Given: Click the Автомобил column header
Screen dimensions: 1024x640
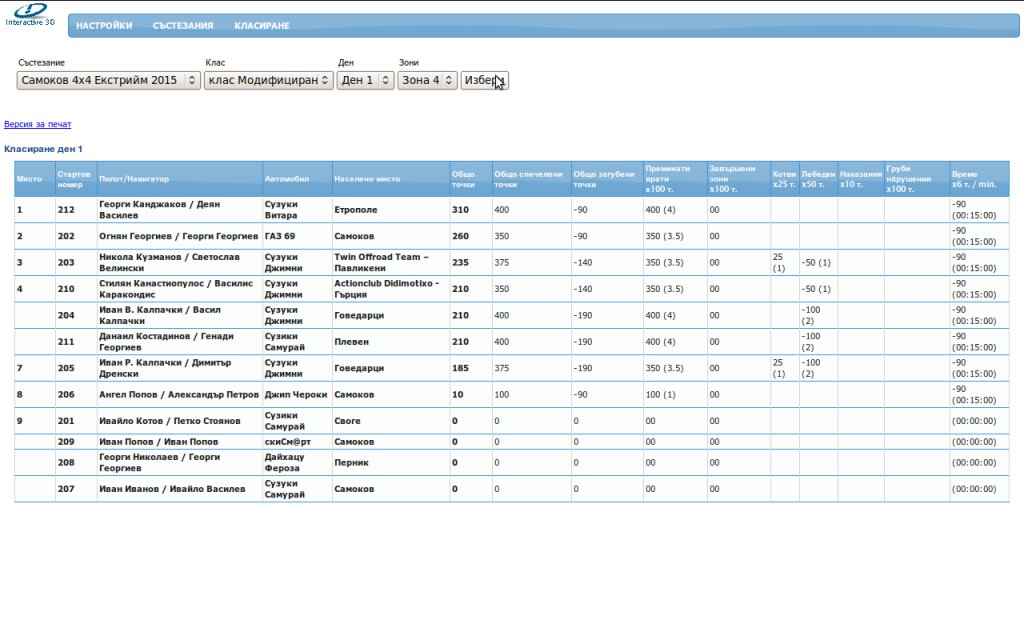Looking at the screenshot, I should click(287, 179).
